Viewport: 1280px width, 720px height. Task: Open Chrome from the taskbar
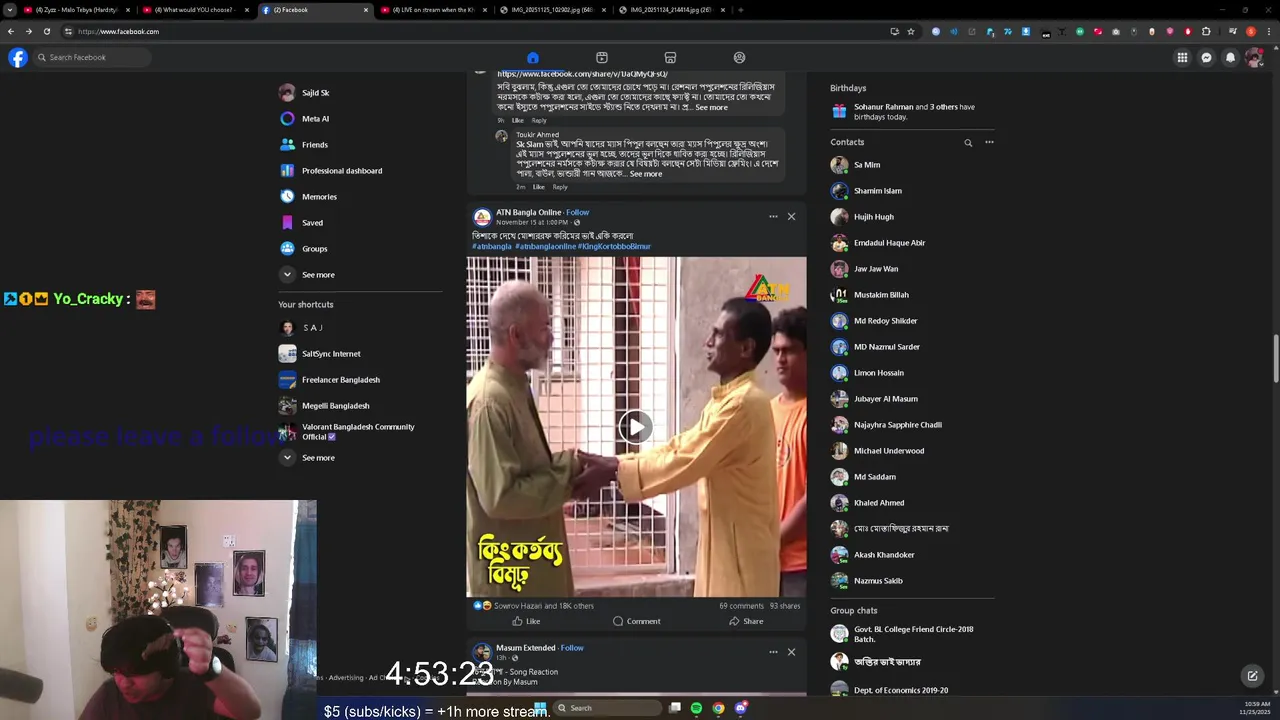tap(718, 708)
